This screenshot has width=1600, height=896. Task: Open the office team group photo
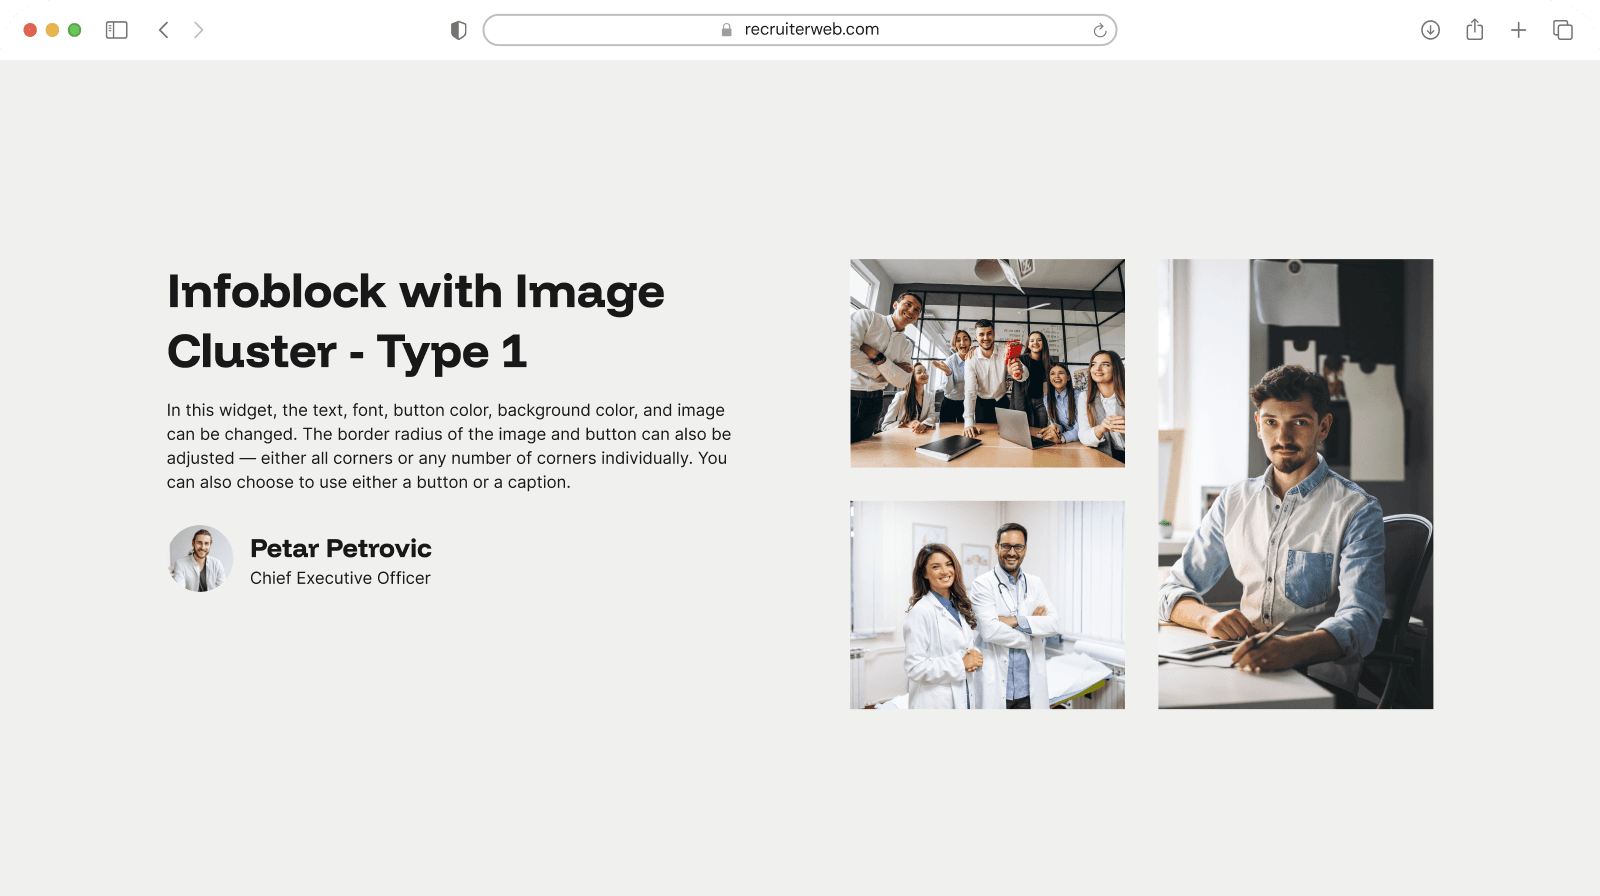pyautogui.click(x=987, y=363)
